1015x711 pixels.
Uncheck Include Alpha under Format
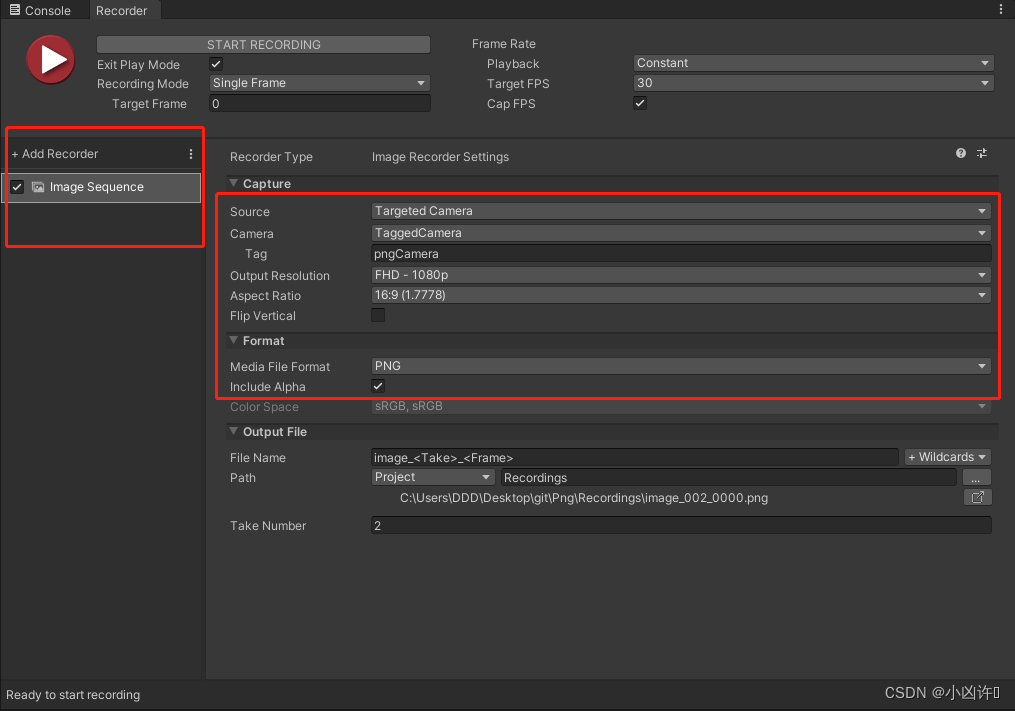pyautogui.click(x=377, y=386)
